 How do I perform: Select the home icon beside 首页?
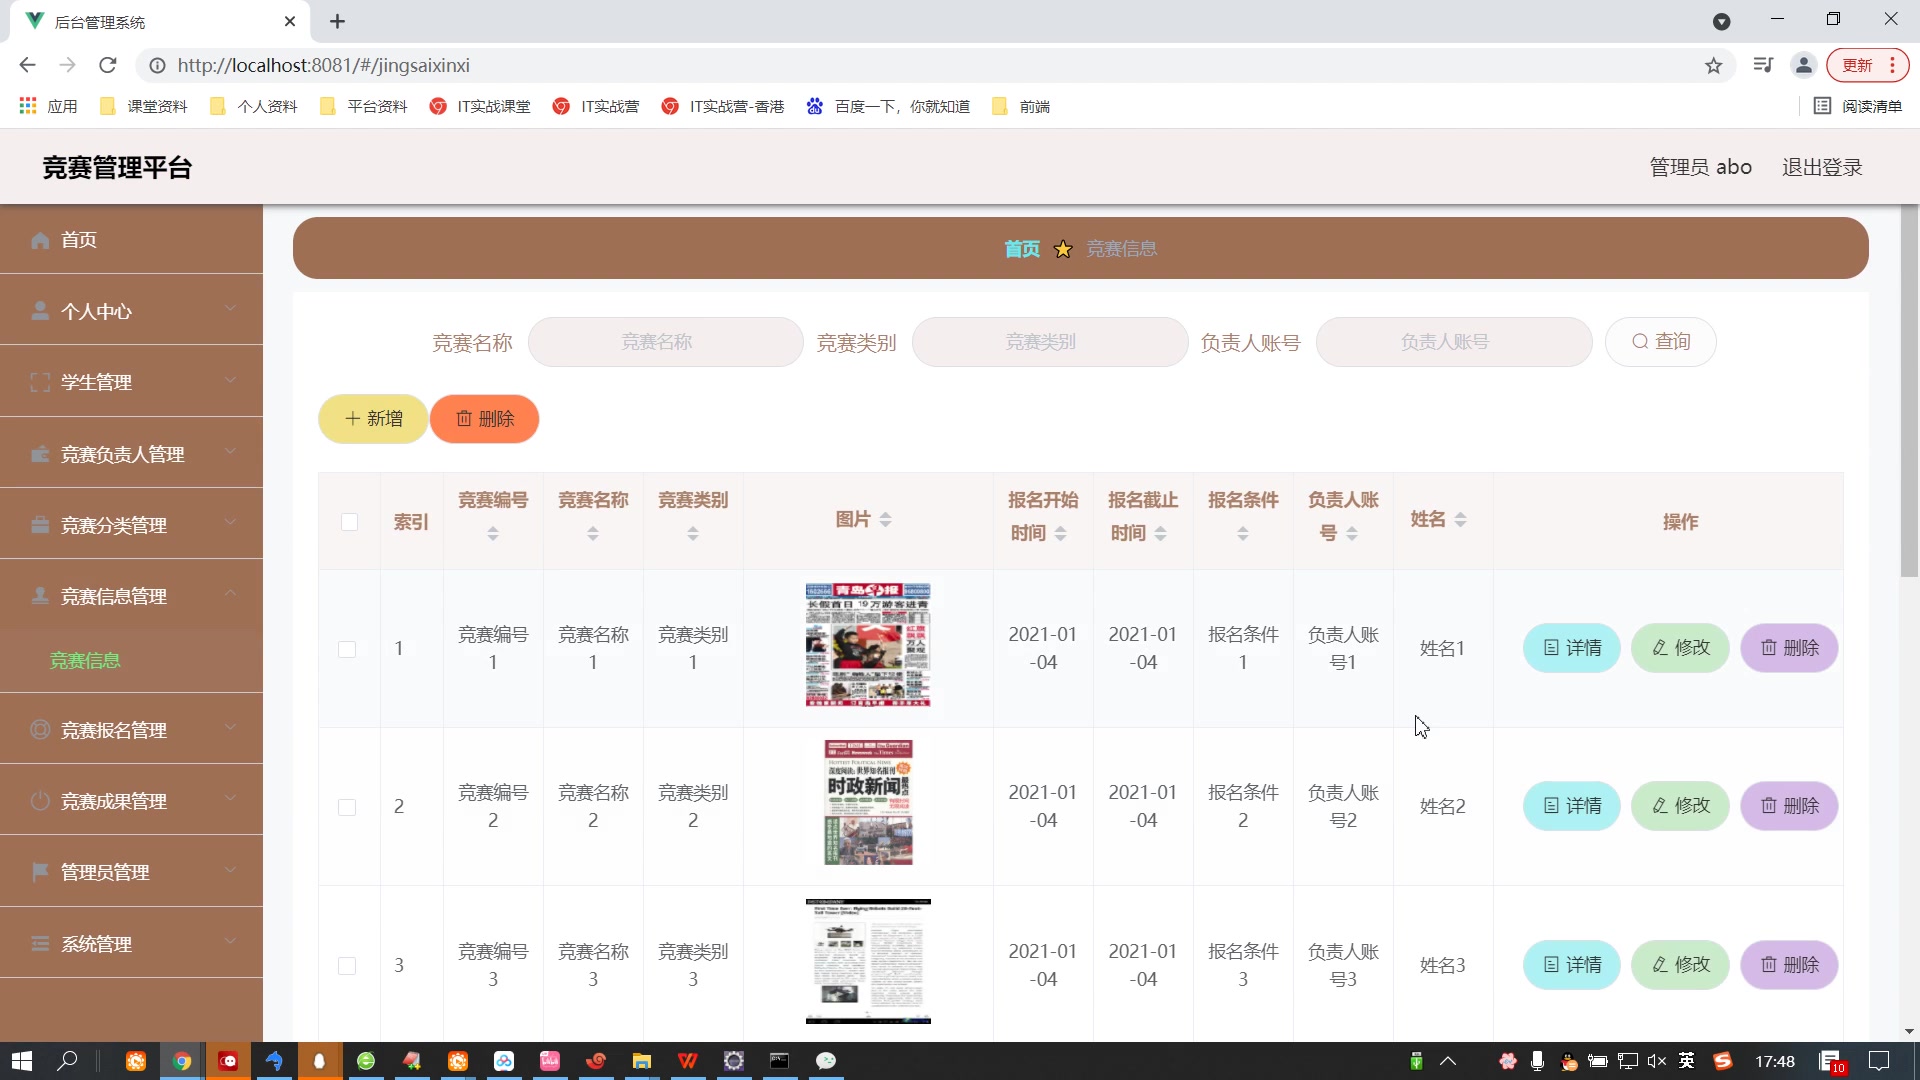(x=40, y=240)
